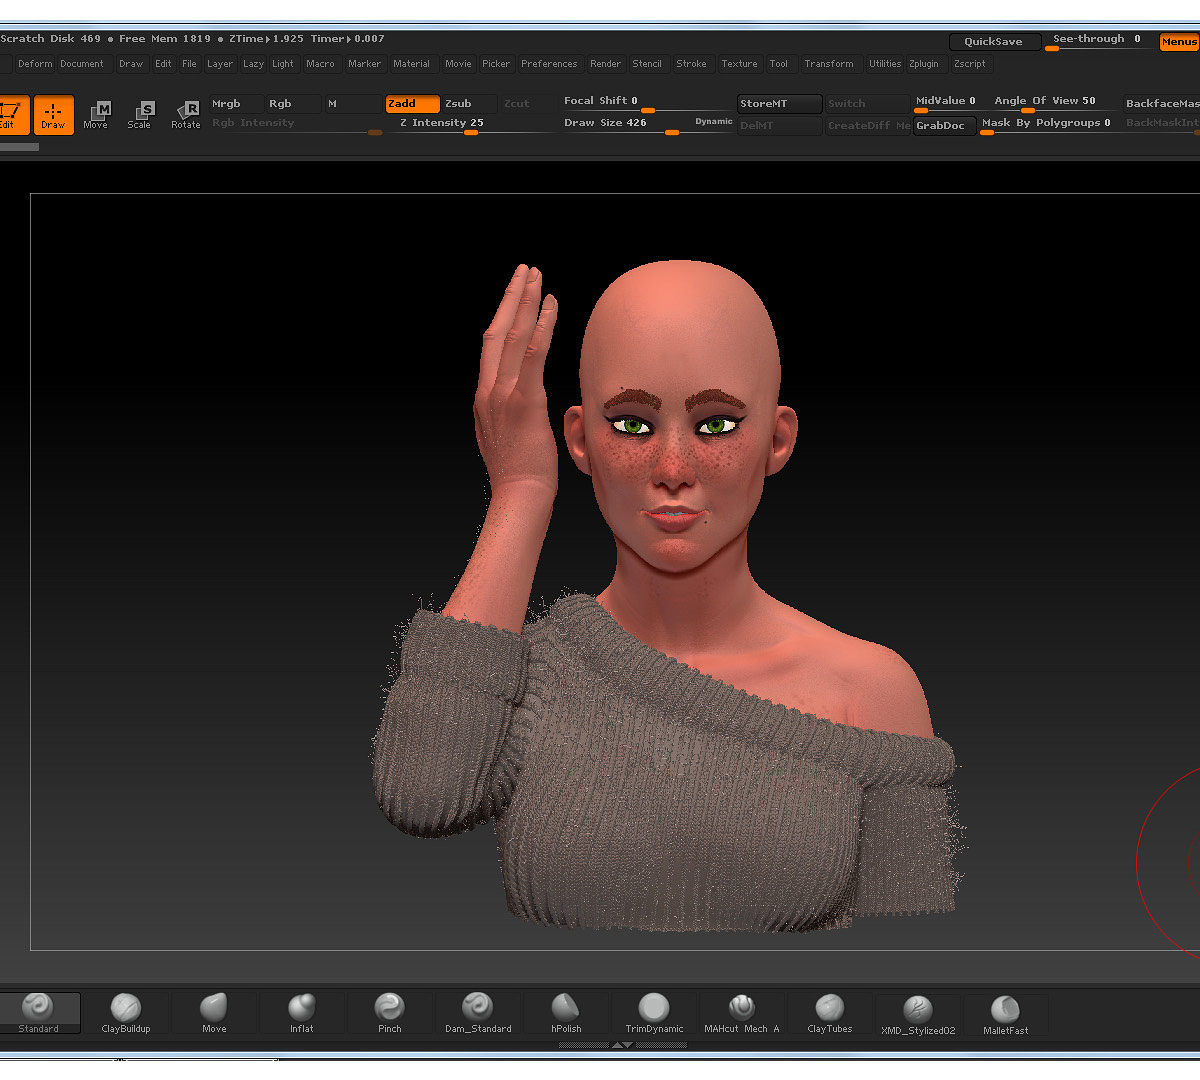Toggle Zadd sculpt mode
Image resolution: width=1200 pixels, height=1080 pixels.
coord(412,104)
